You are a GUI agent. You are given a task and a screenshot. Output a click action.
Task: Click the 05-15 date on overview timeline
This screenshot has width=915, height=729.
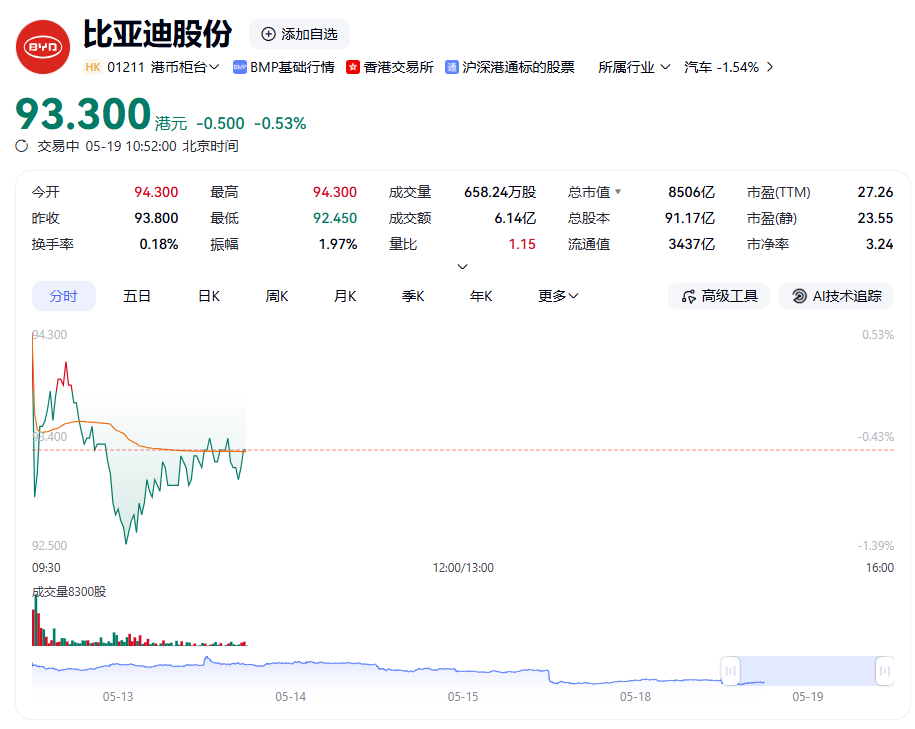pyautogui.click(x=463, y=697)
